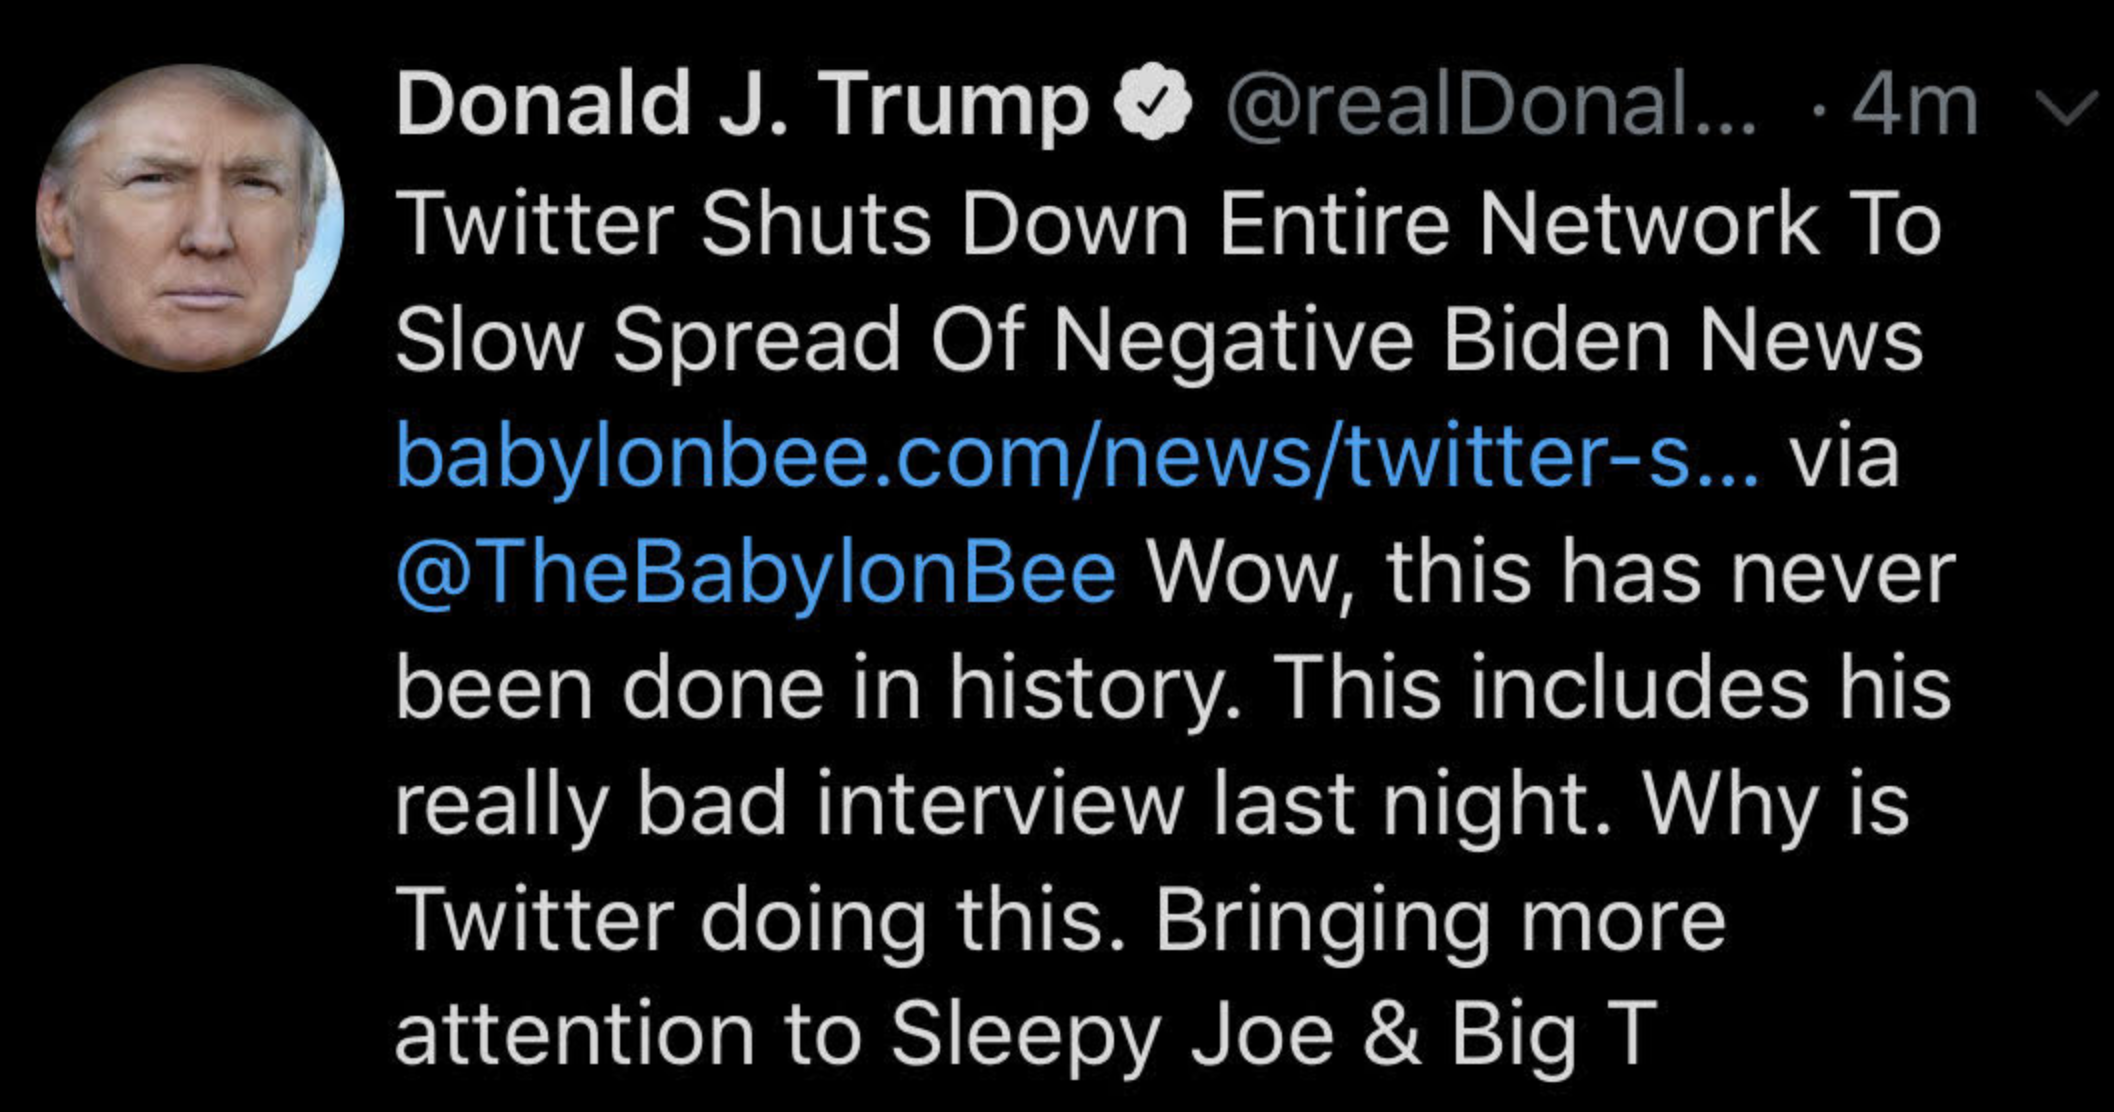Click the 'Twitter doing this. Bringing more' line
This screenshot has width=2114, height=1112.
pyautogui.click(x=1060, y=920)
